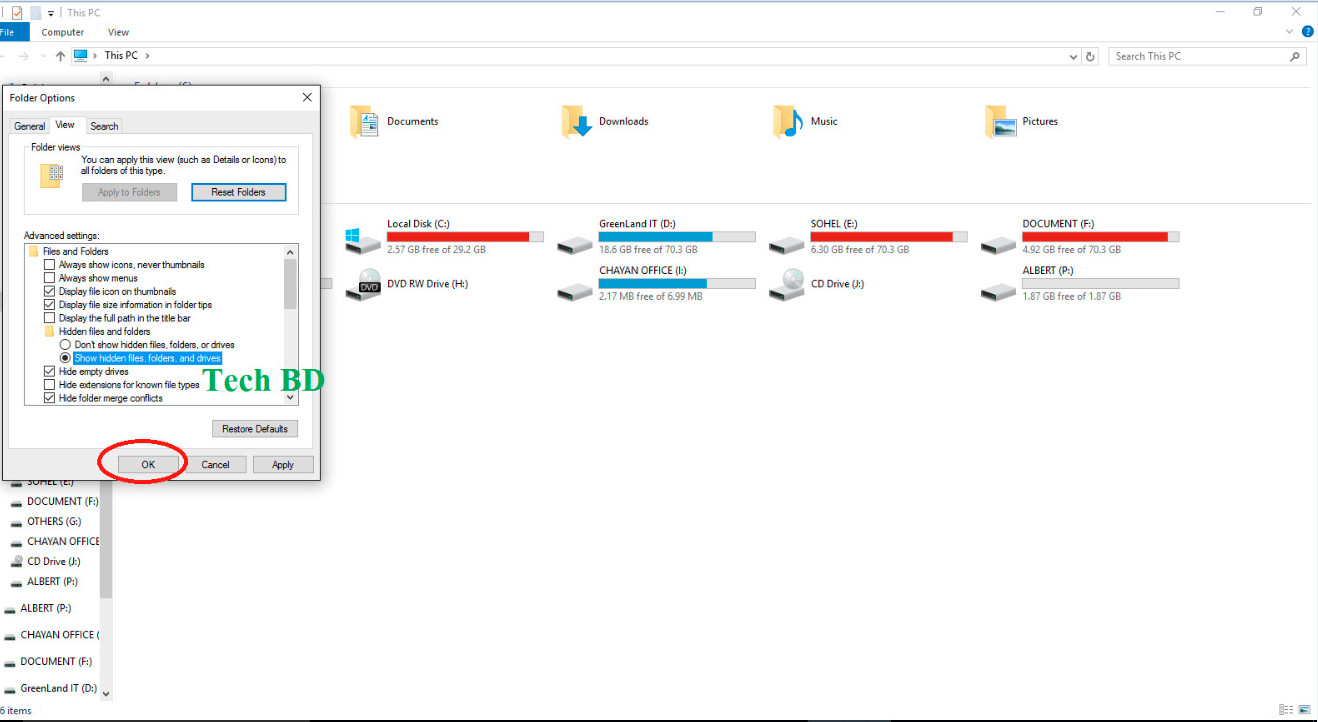This screenshot has width=1318, height=722.
Task: Open the Computer ribbon tab
Action: tap(62, 32)
